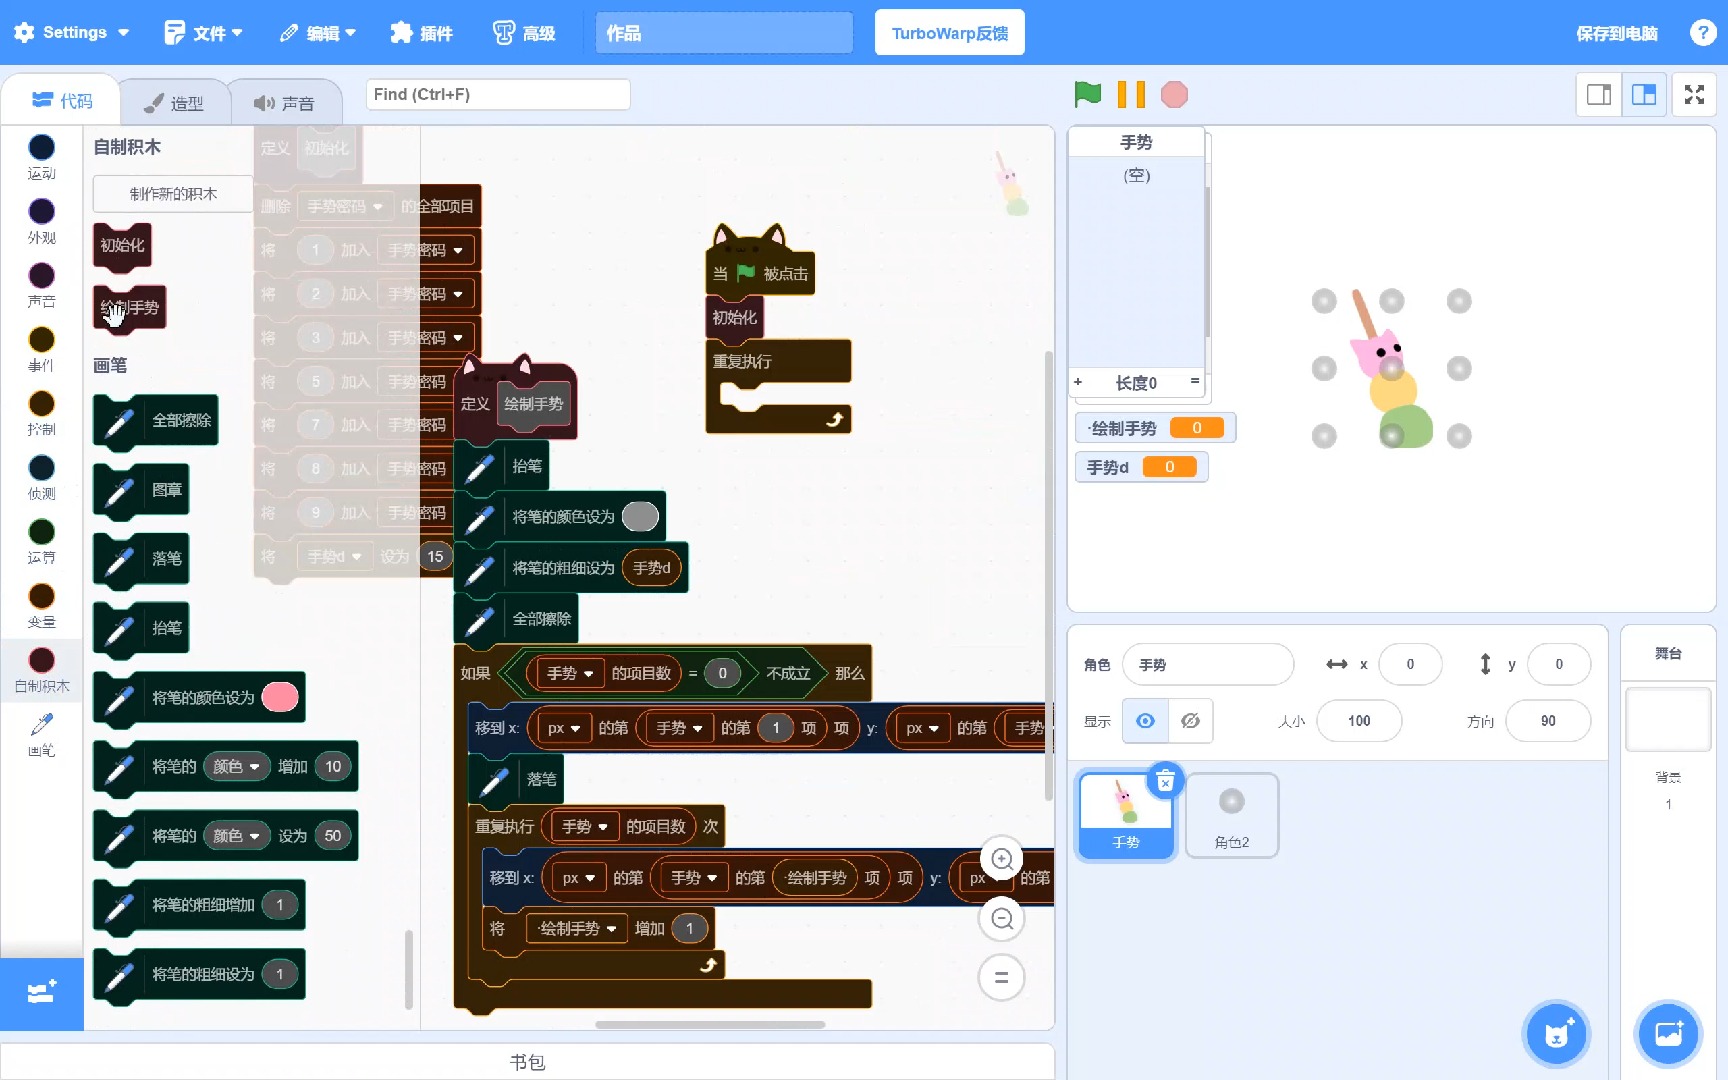Click the green flag to run project
This screenshot has width=1728, height=1080.
tap(1087, 94)
